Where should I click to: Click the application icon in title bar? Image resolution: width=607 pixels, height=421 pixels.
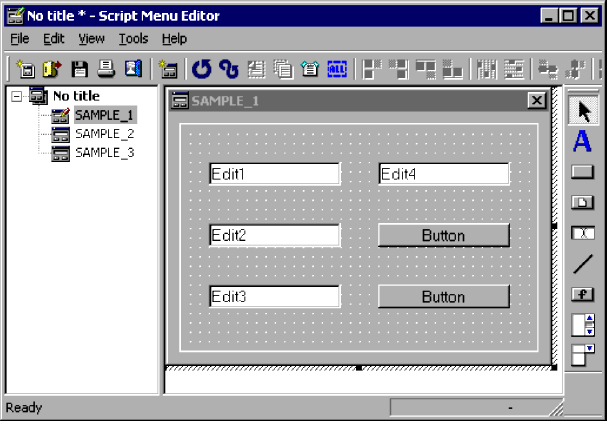click(15, 15)
